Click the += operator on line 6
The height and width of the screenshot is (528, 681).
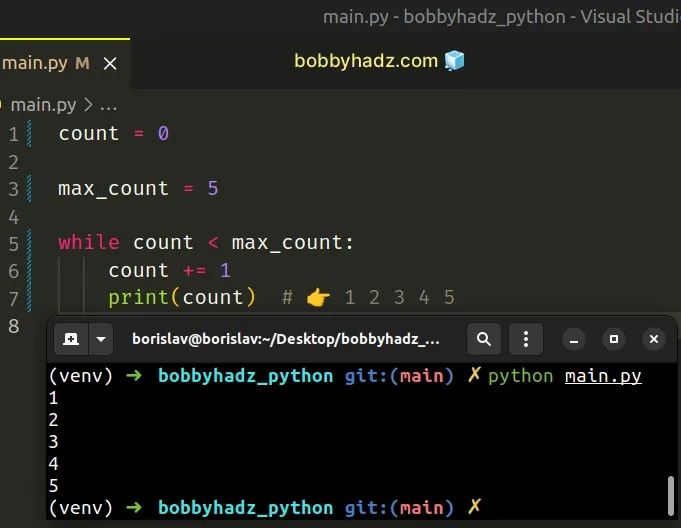(x=194, y=271)
